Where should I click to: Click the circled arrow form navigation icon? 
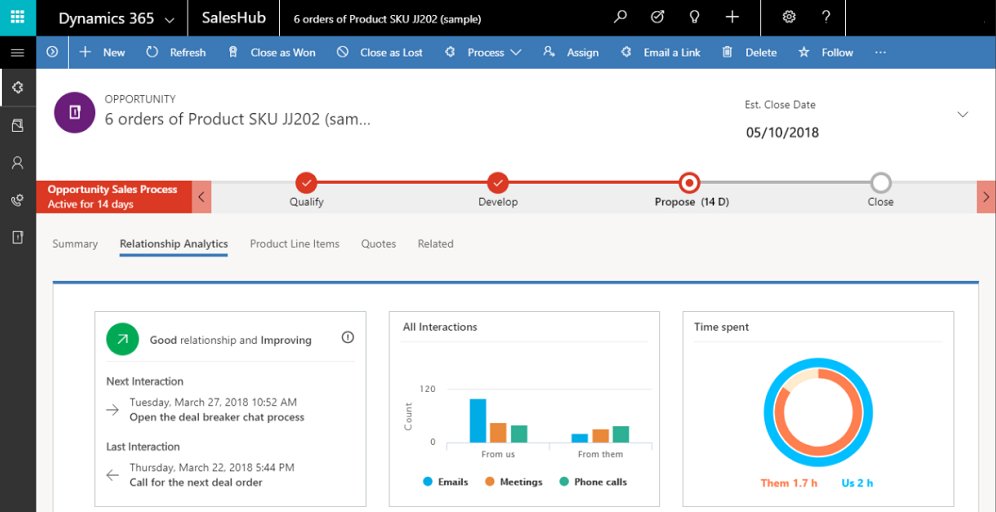click(x=52, y=52)
